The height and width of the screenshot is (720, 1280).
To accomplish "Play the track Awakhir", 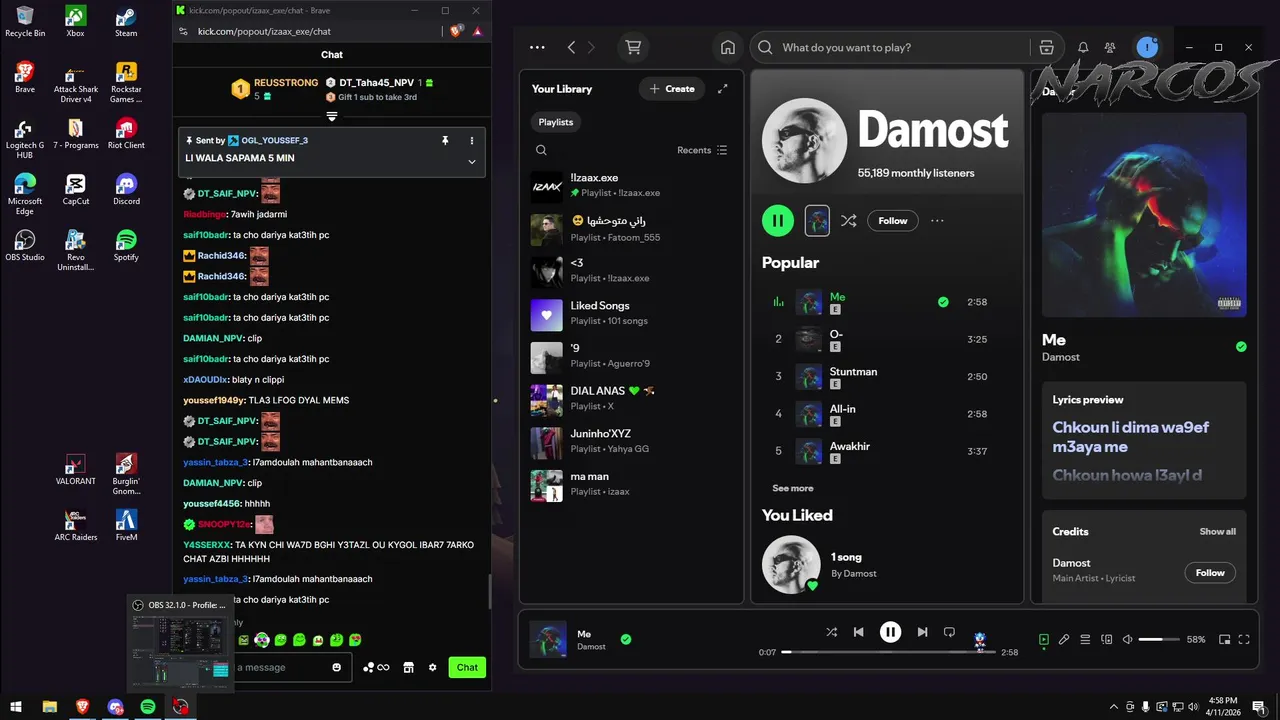I will pyautogui.click(x=885, y=451).
